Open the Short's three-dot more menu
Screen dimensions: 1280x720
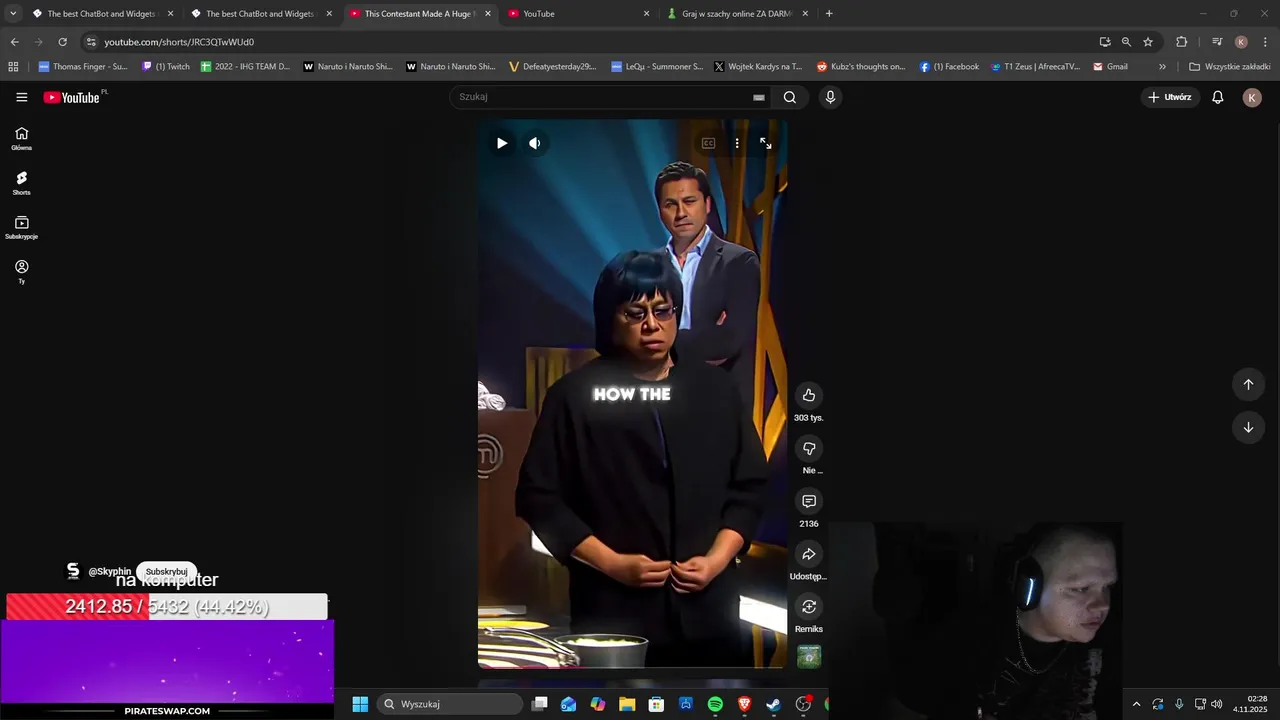point(737,143)
